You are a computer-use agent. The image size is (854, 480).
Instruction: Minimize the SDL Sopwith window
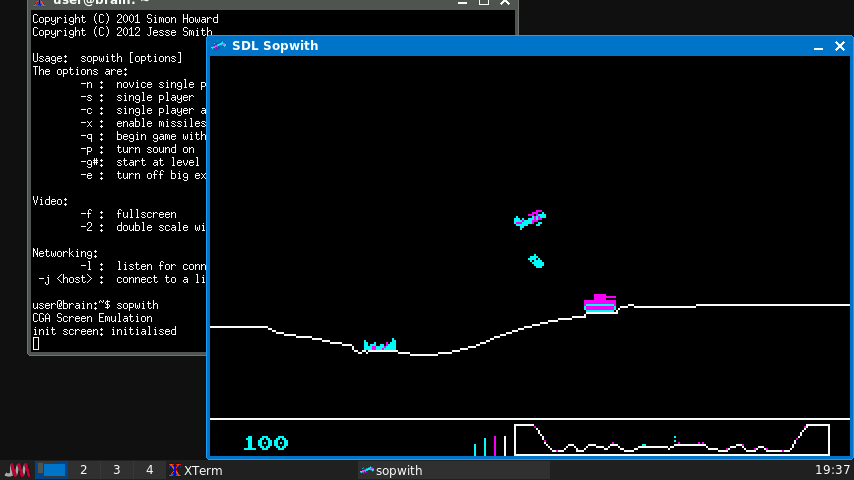[817, 46]
